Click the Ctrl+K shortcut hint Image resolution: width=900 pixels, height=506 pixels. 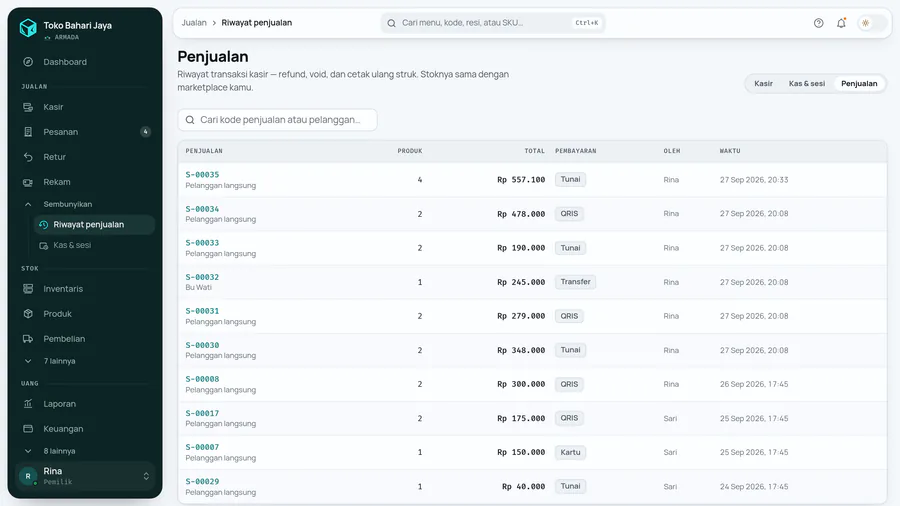tap(587, 23)
